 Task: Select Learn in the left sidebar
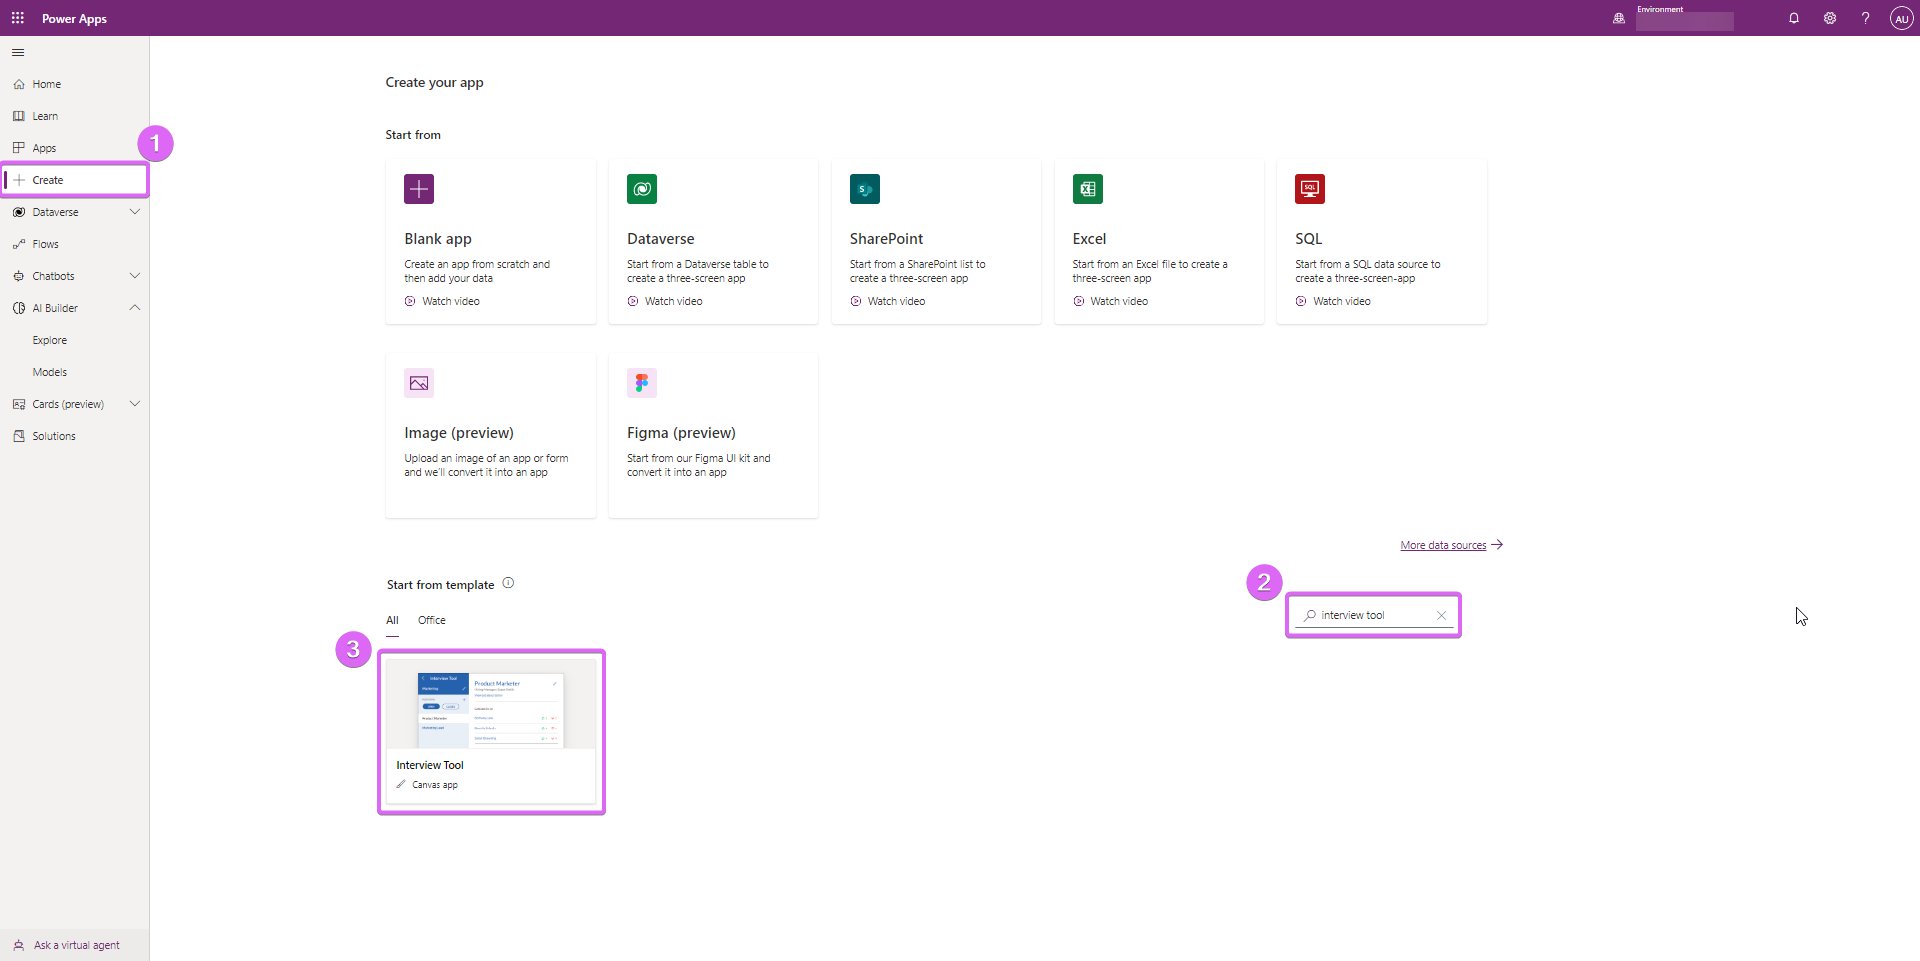click(x=45, y=115)
